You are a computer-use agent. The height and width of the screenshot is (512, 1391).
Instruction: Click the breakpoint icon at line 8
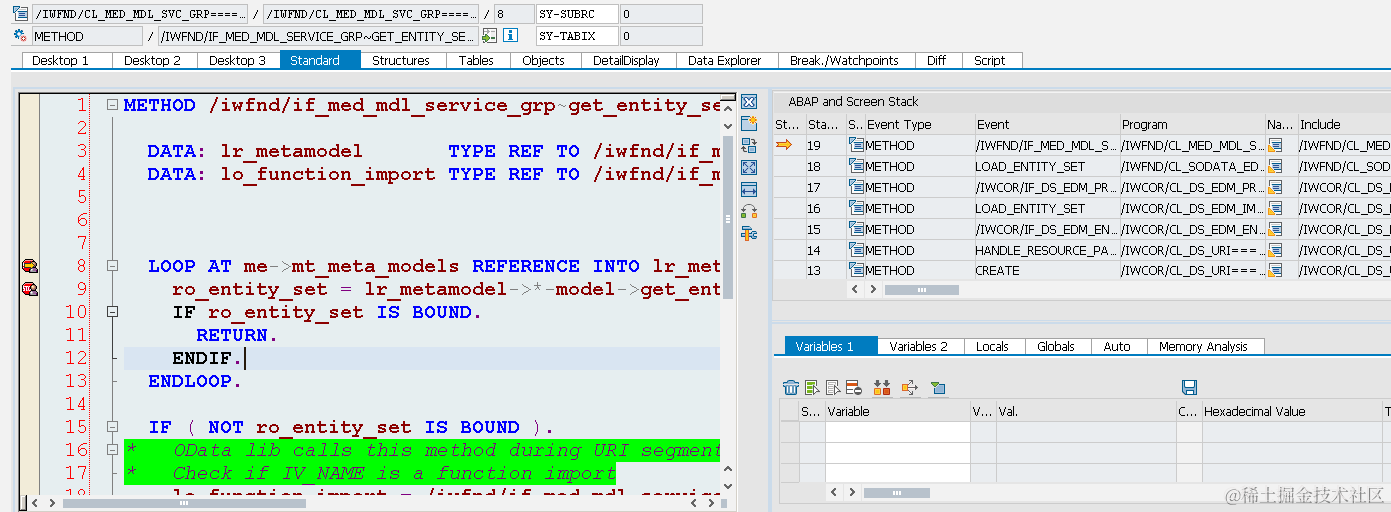[30, 266]
